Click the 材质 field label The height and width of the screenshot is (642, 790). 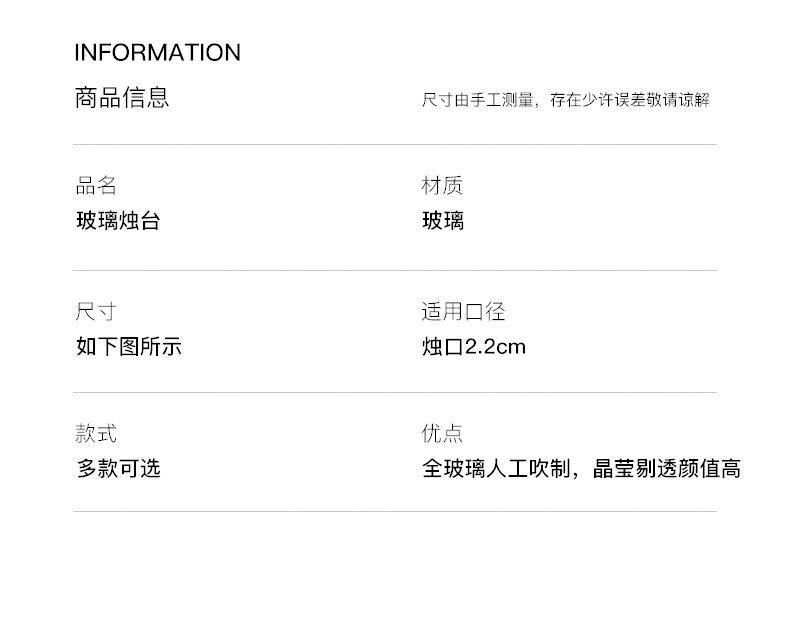tap(442, 186)
